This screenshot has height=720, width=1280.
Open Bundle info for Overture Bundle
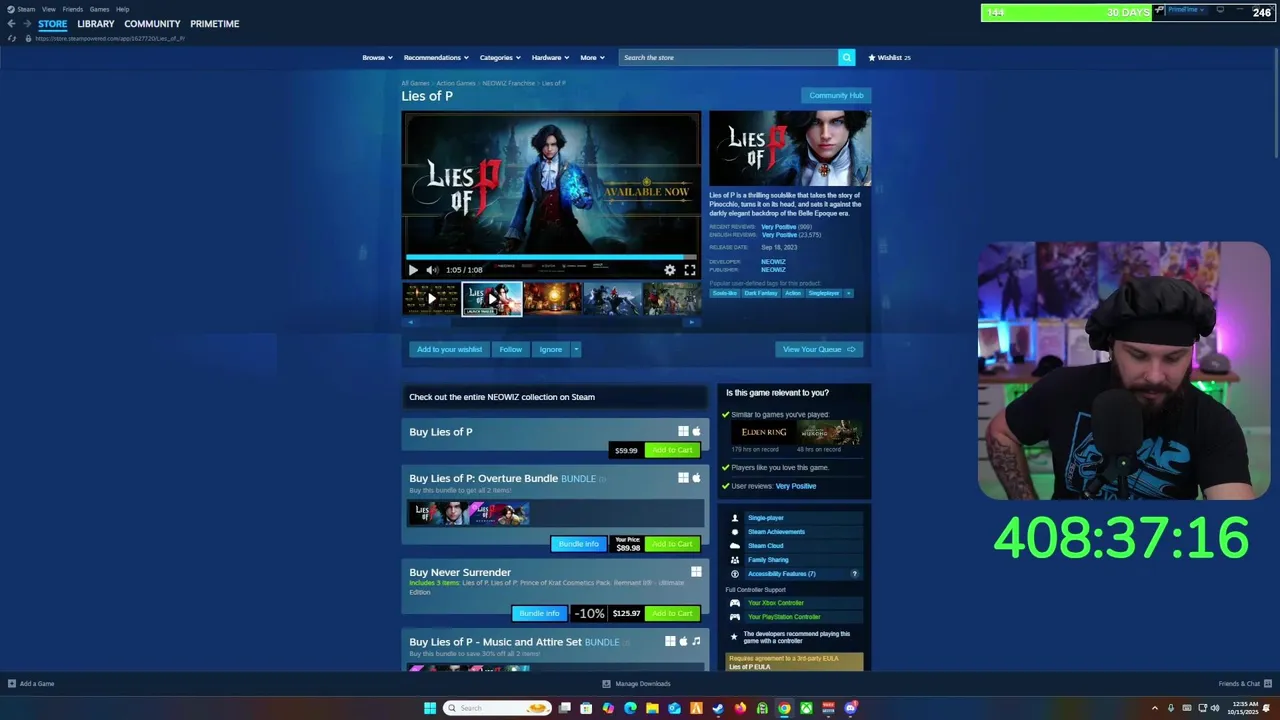pos(578,544)
